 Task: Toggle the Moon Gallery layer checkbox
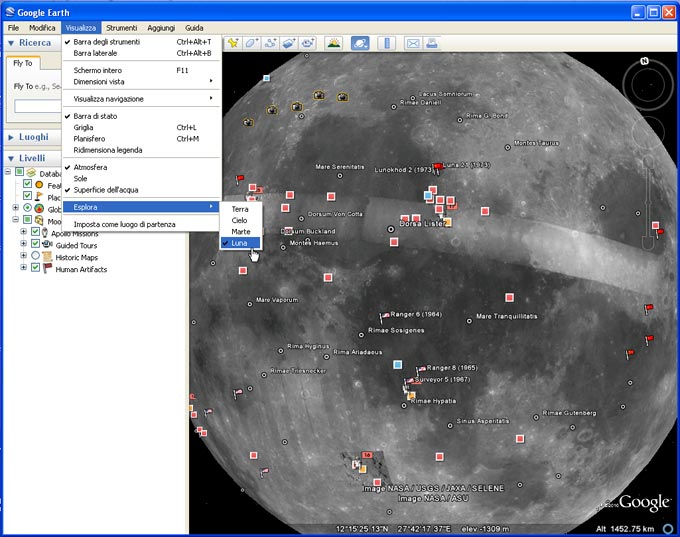[27, 219]
